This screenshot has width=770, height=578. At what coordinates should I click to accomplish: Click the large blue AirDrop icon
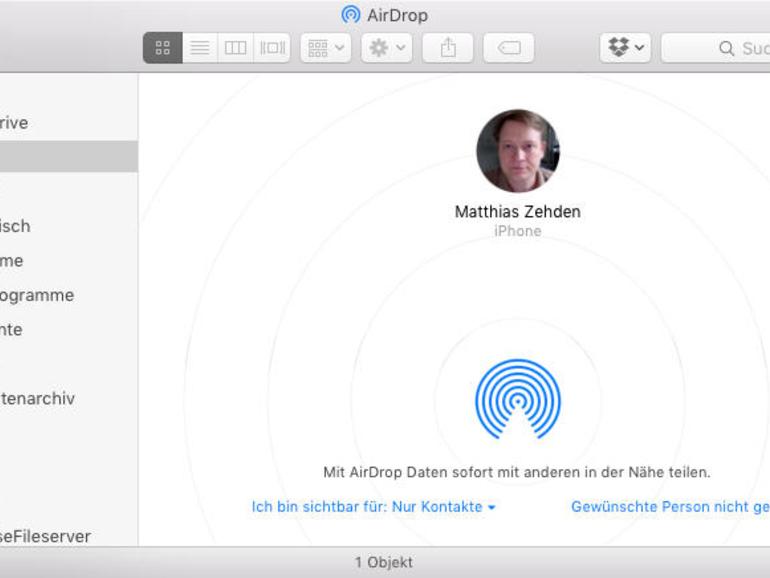tap(518, 399)
